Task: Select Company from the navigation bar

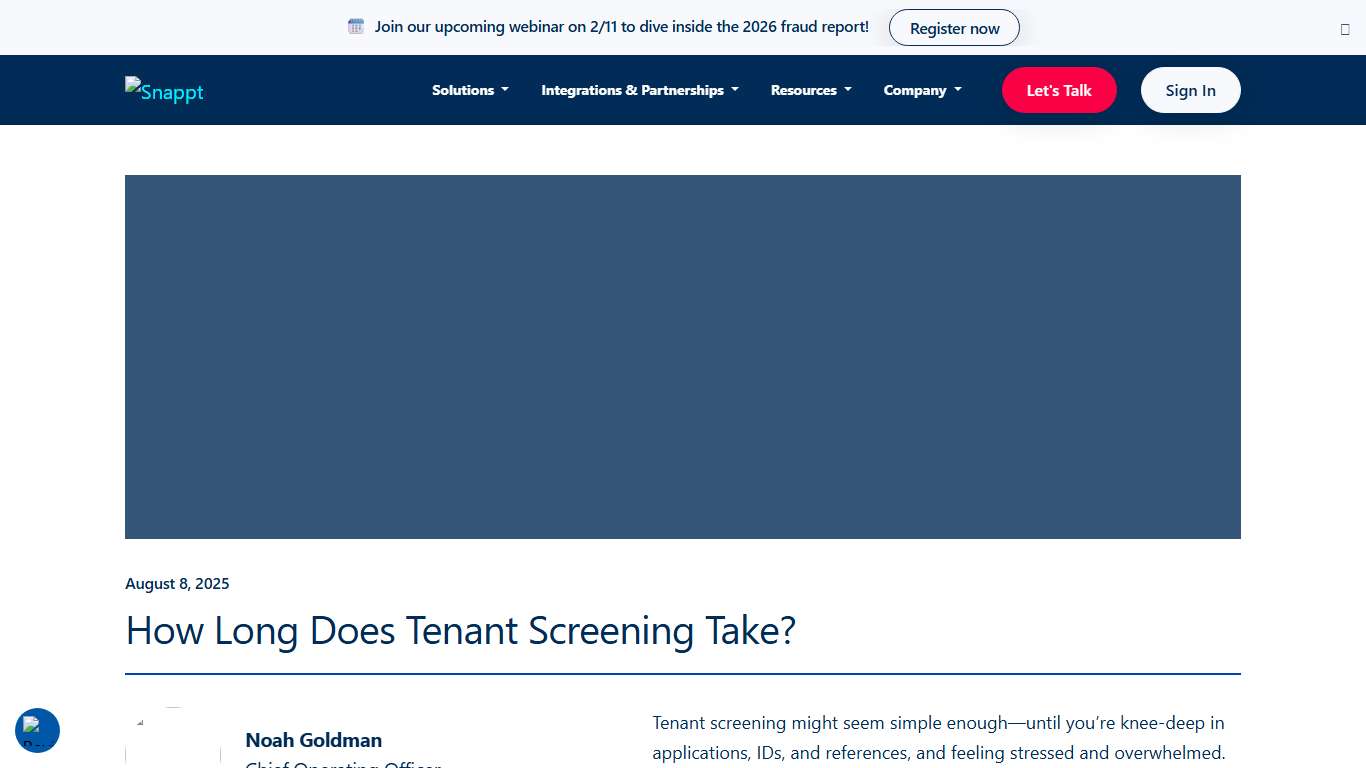Action: [x=915, y=90]
